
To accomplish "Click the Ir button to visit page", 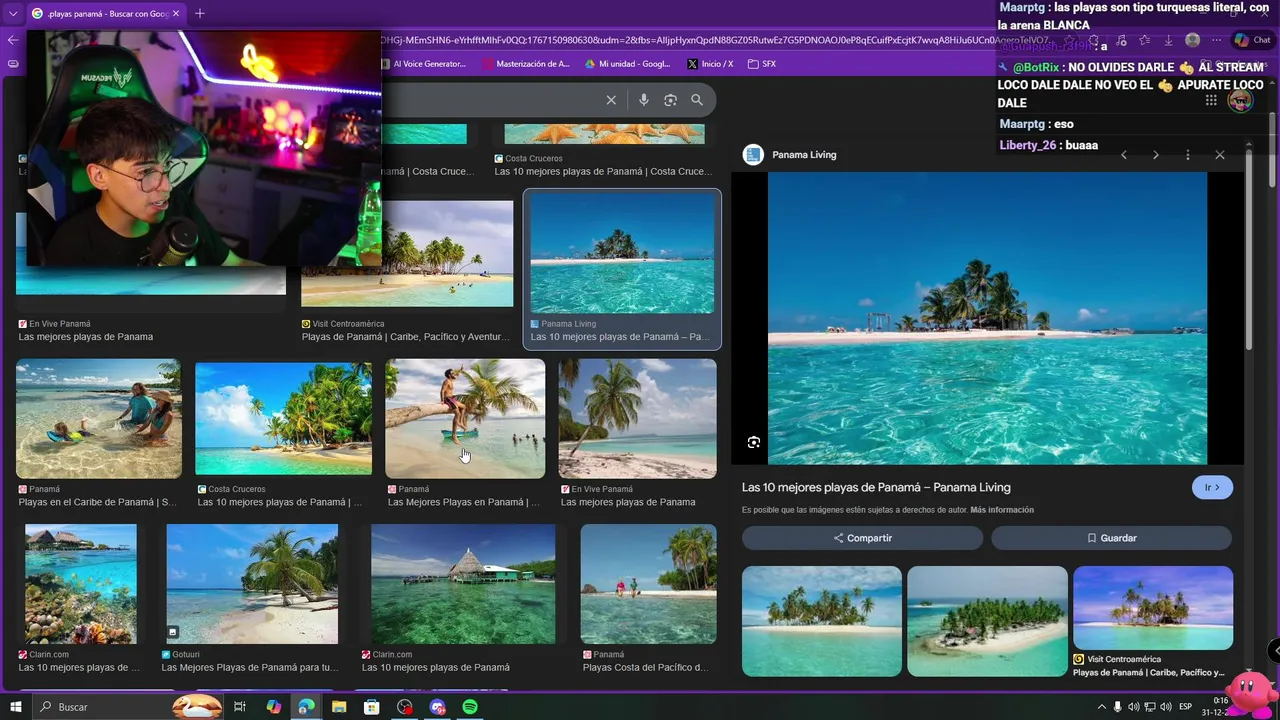I will [1212, 487].
